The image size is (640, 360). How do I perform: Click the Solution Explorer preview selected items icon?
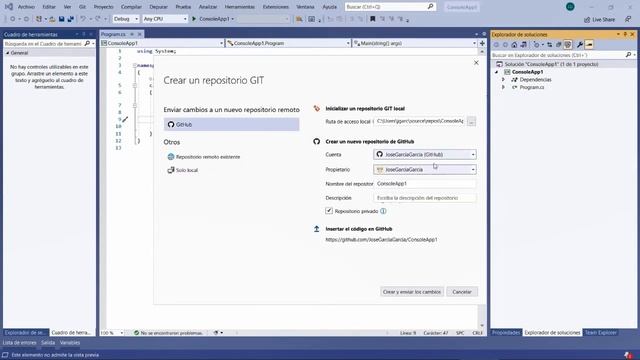589,44
